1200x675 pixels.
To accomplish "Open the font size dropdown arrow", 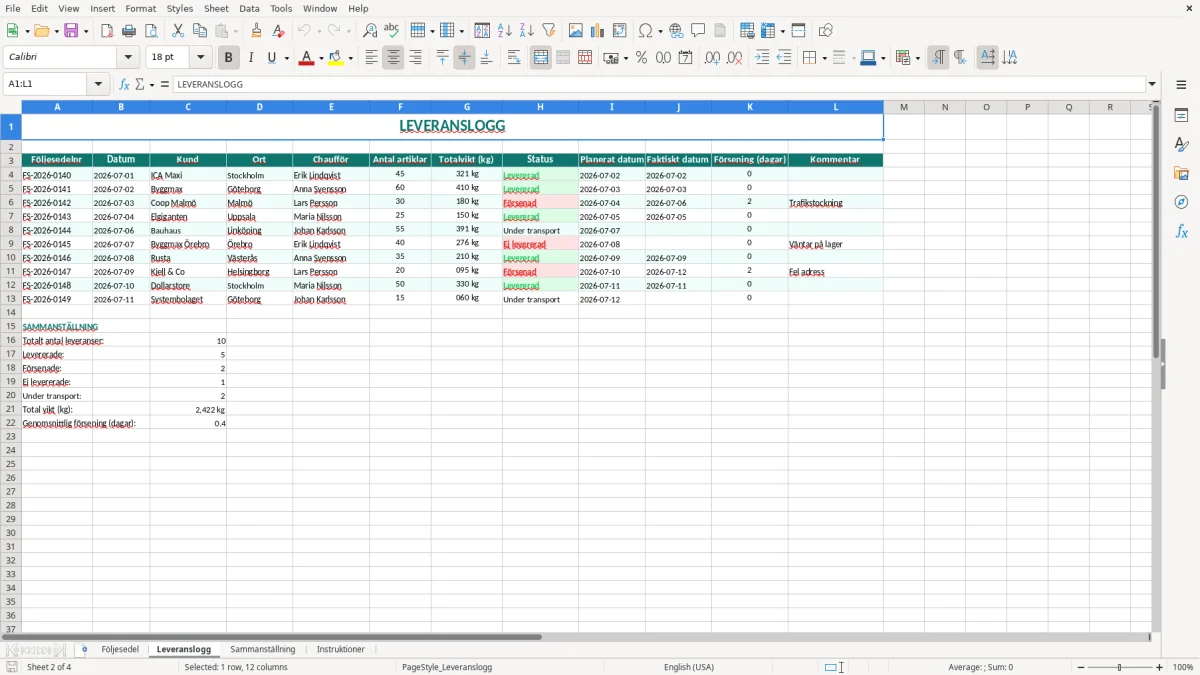I will [200, 58].
